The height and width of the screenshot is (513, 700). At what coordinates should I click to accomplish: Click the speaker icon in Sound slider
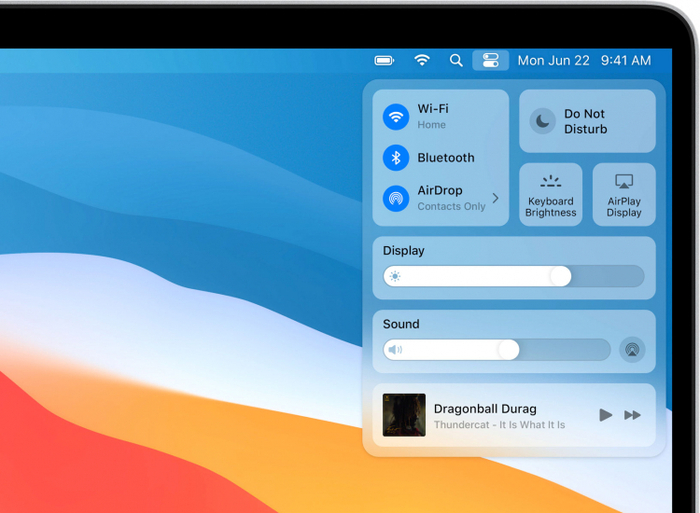click(x=395, y=350)
